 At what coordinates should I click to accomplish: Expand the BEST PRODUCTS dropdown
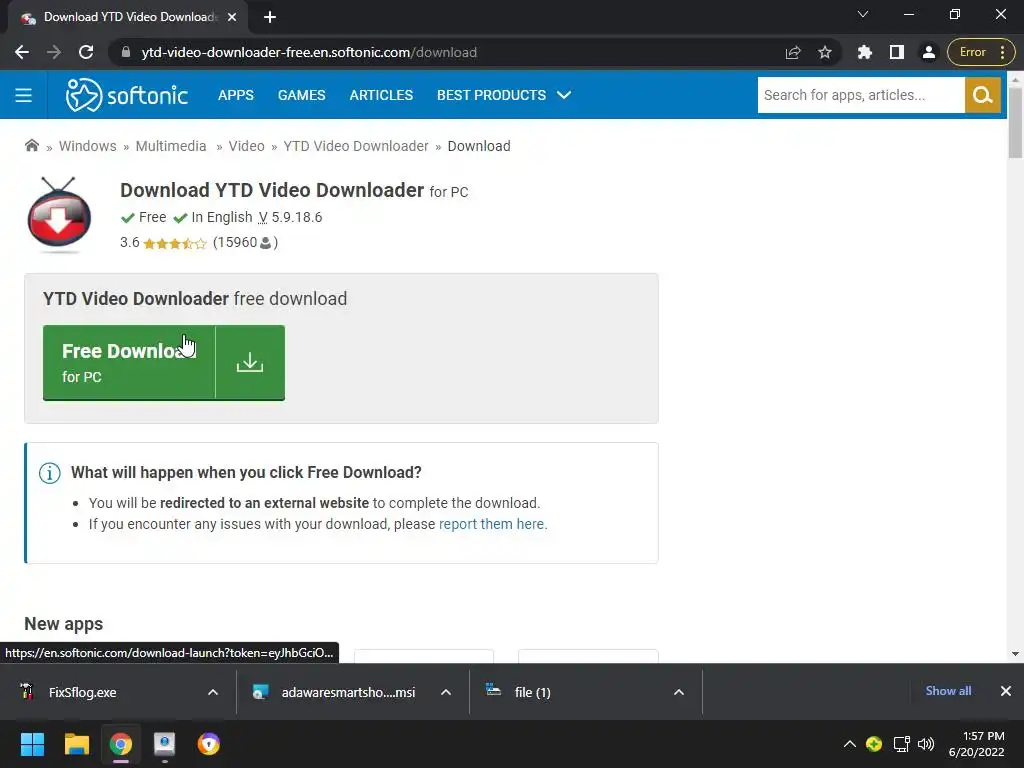(x=504, y=95)
